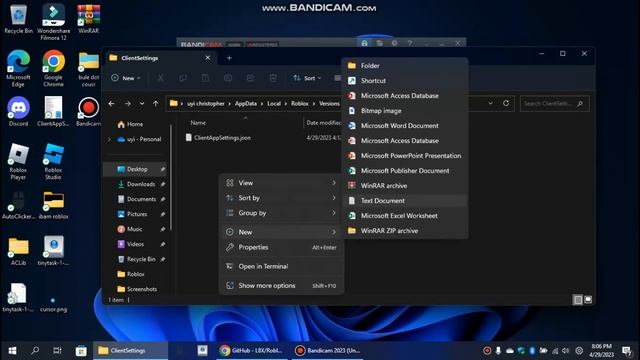Launch Roblox Studio desktop shortcut
Screen dimensions: 640x360
[x=53, y=162]
